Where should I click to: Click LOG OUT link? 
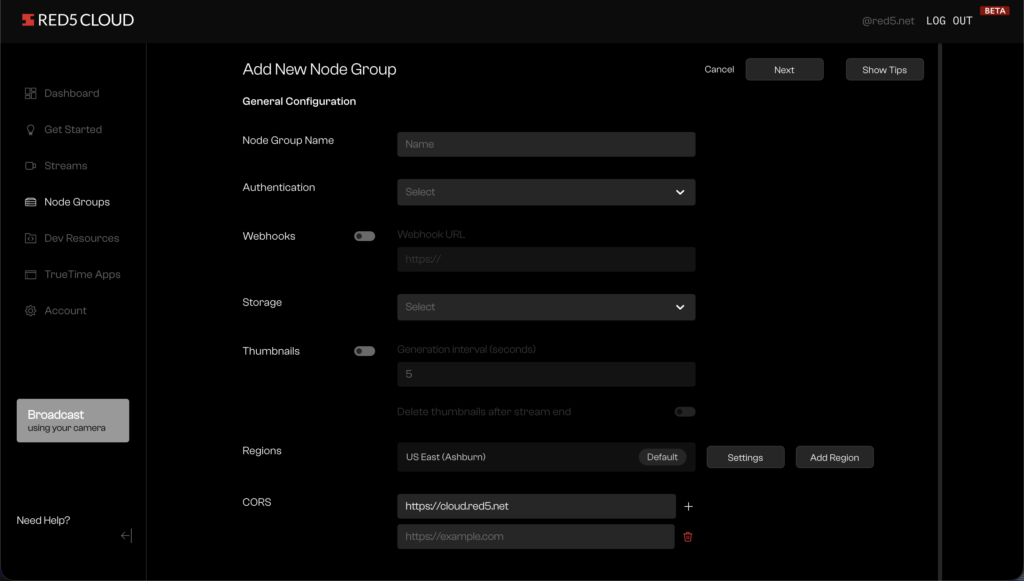click(x=949, y=21)
